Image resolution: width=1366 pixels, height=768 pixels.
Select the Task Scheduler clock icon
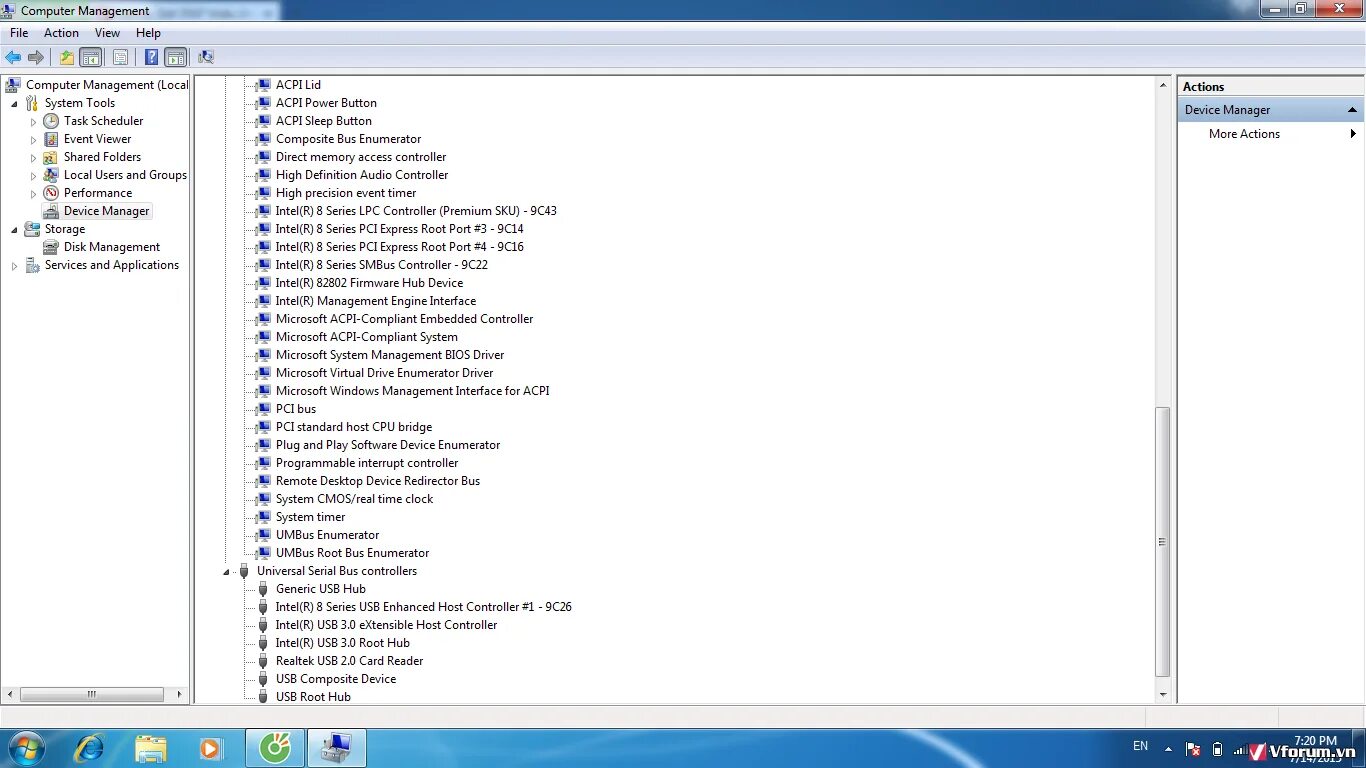[x=51, y=121]
